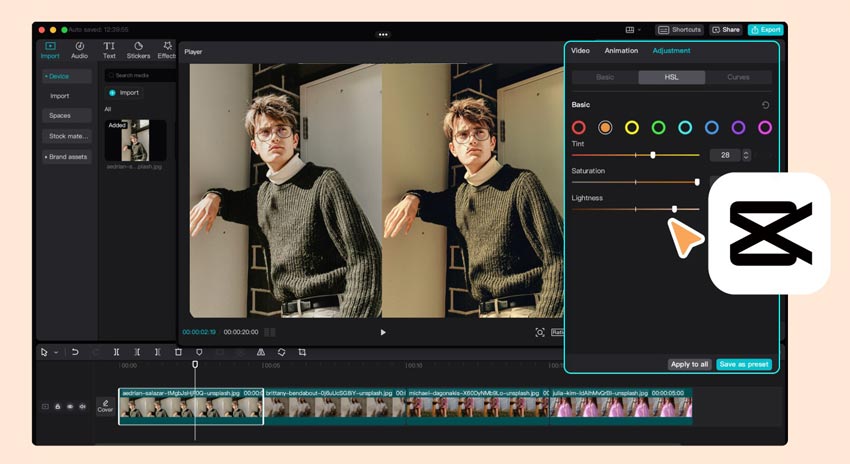Toggle track visibility eye icon
Image resolution: width=850 pixels, height=464 pixels.
tap(69, 407)
